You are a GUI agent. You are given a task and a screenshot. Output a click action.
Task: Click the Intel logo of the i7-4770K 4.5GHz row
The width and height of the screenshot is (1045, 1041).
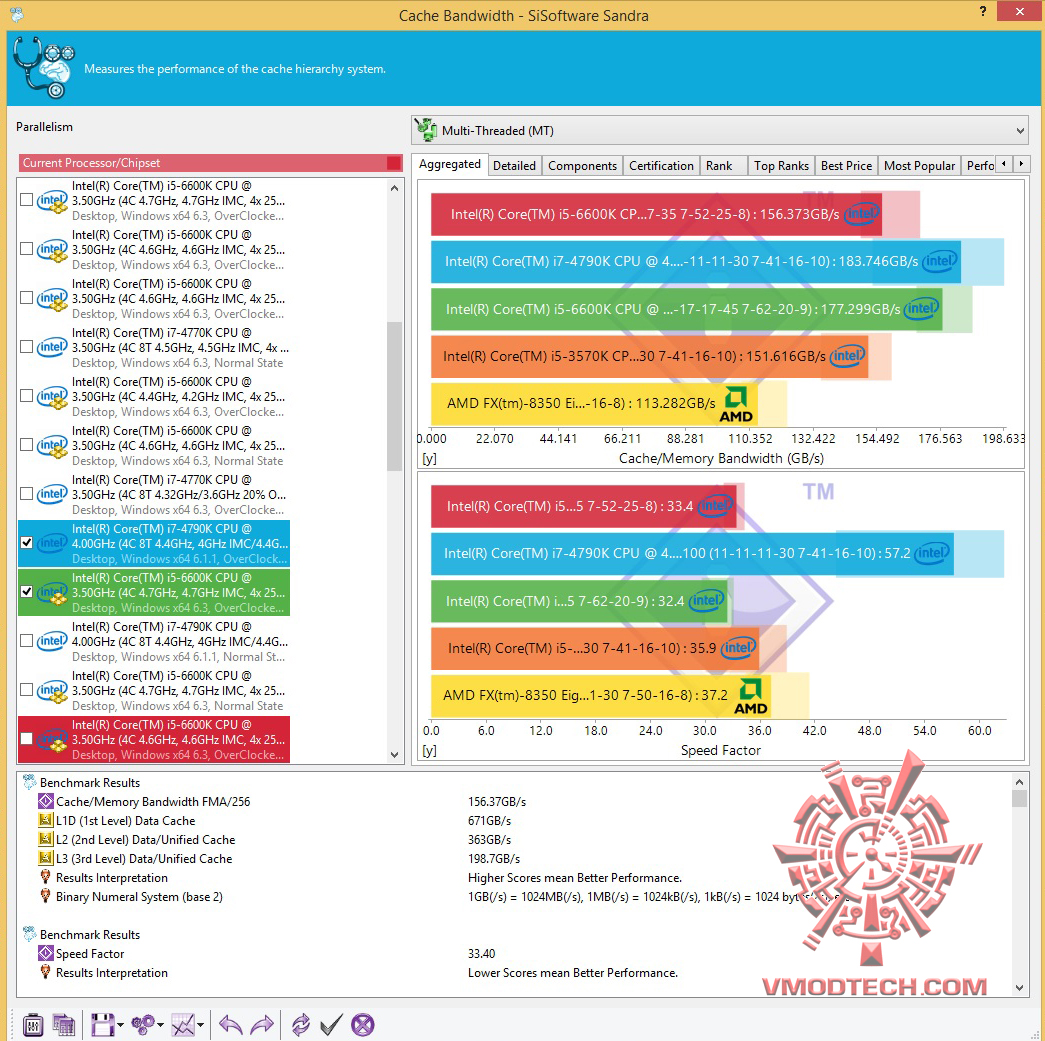point(52,347)
